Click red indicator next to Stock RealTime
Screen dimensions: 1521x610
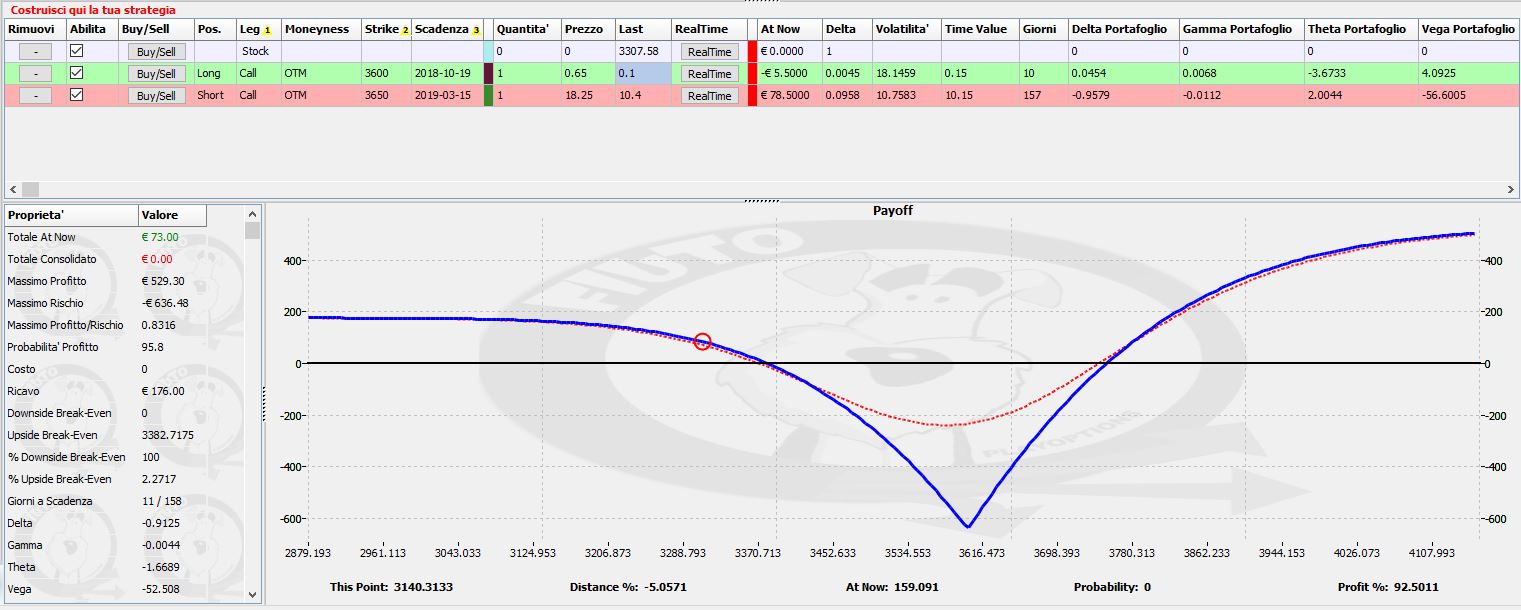click(752, 51)
